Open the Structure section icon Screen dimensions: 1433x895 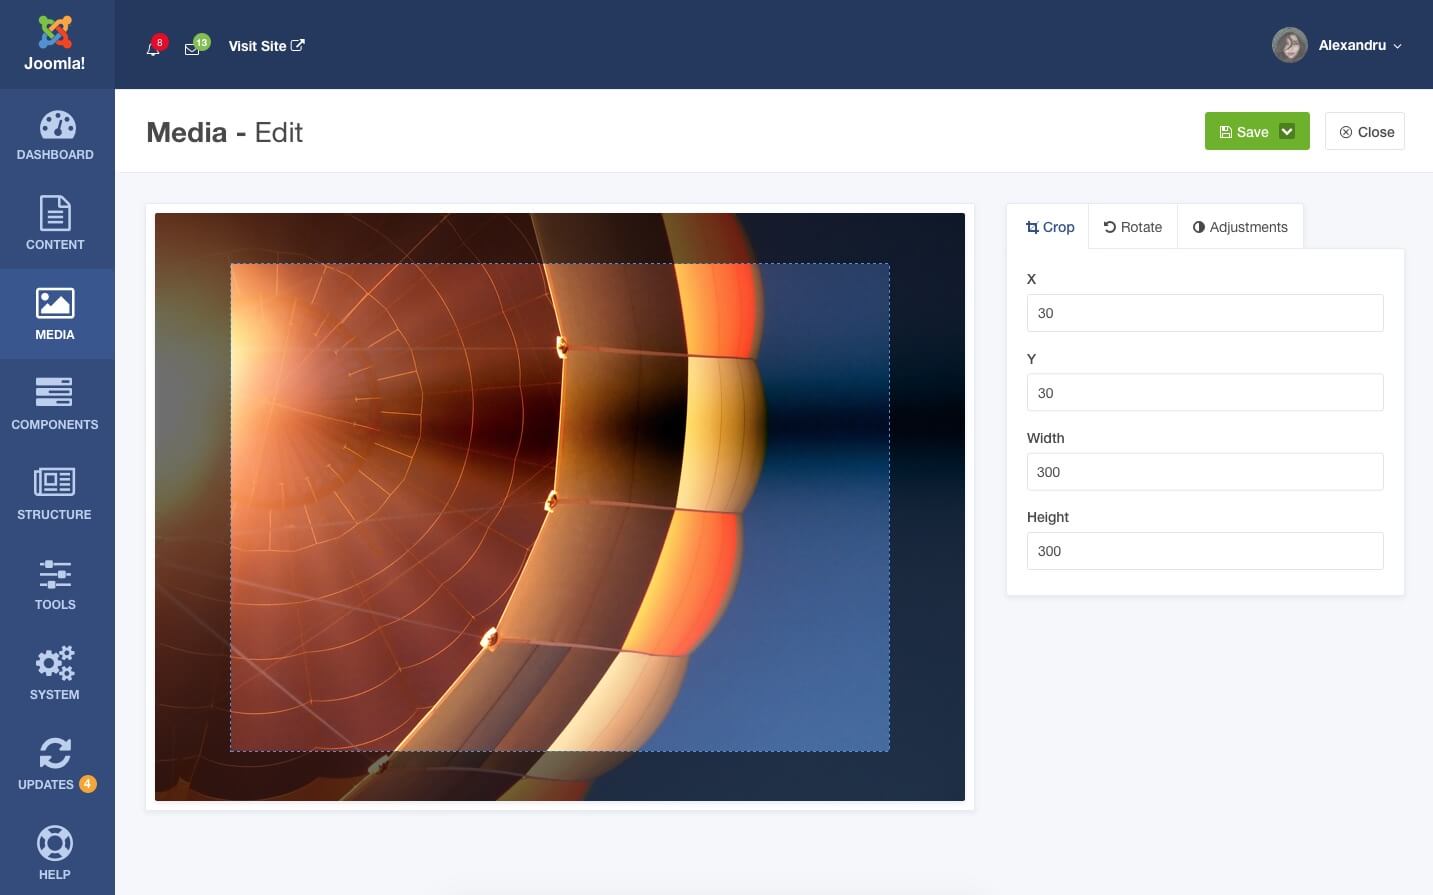coord(55,484)
